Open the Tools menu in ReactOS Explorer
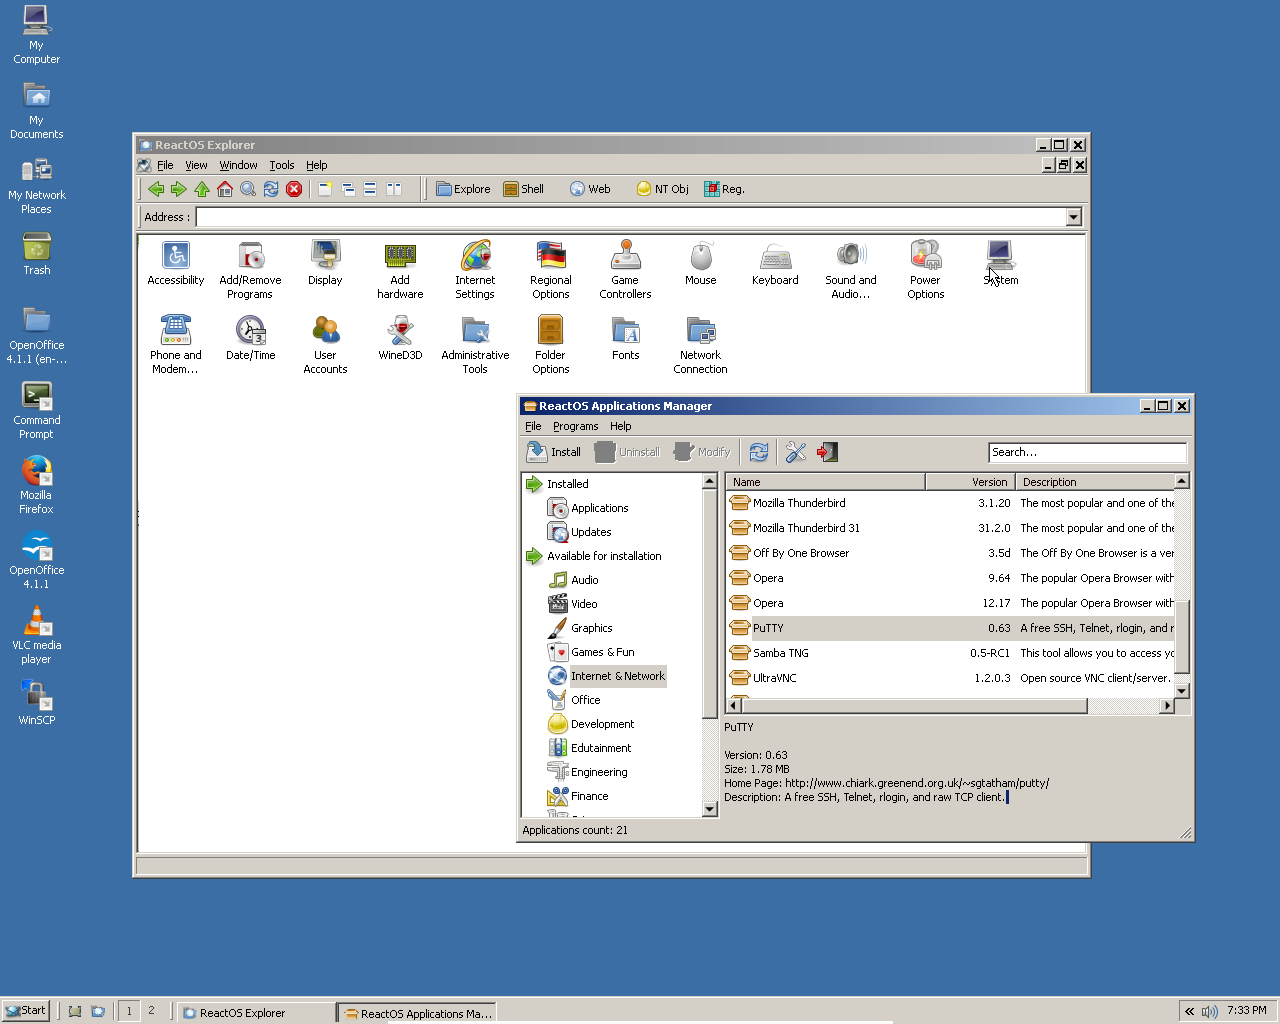 pos(282,165)
